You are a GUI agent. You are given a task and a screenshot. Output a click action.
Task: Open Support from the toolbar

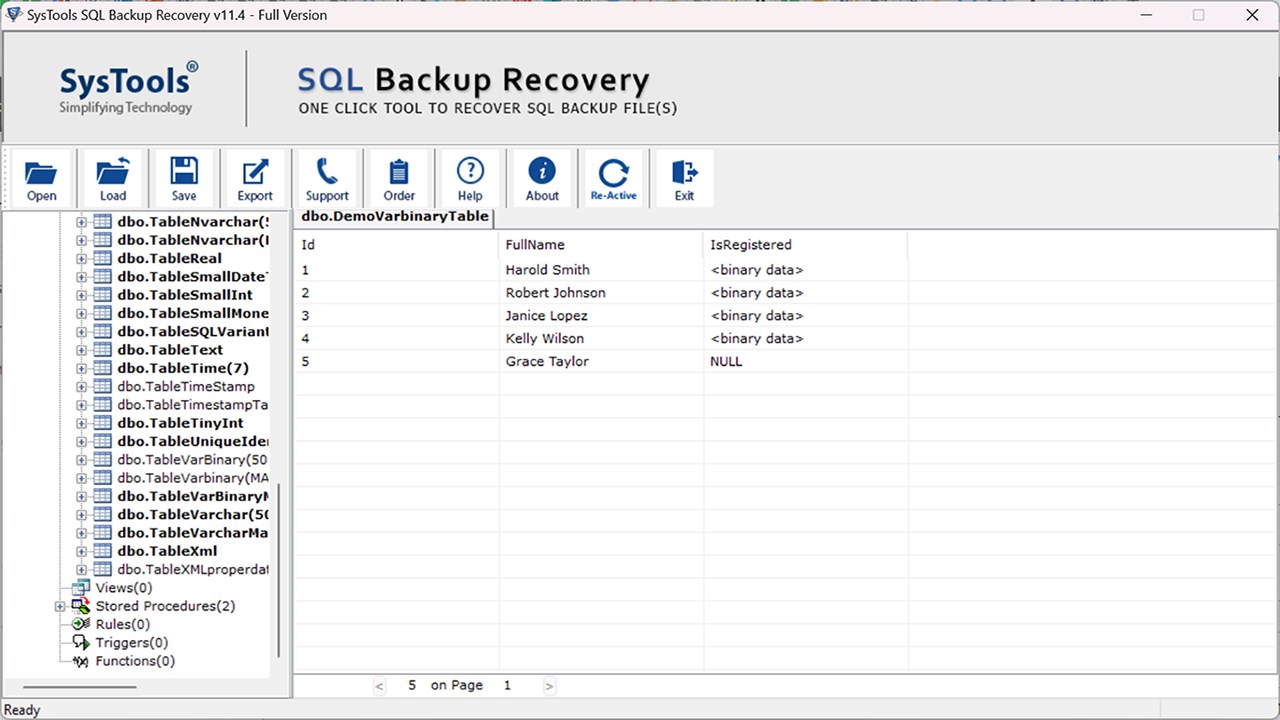(x=327, y=179)
